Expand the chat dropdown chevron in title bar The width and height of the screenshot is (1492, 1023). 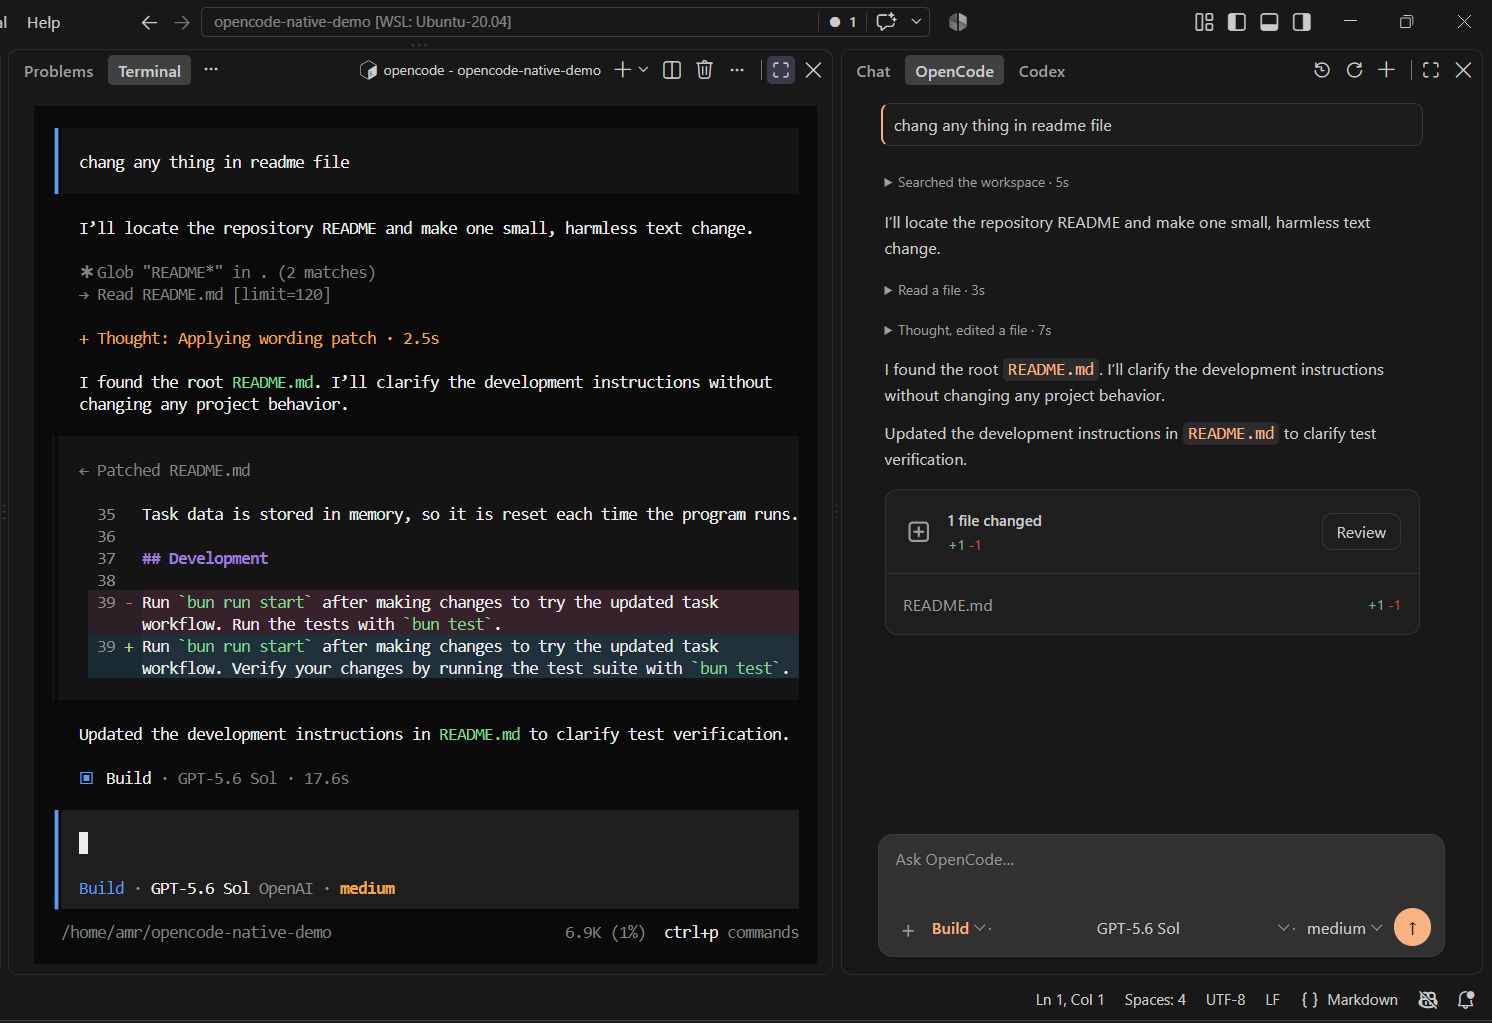coord(916,22)
